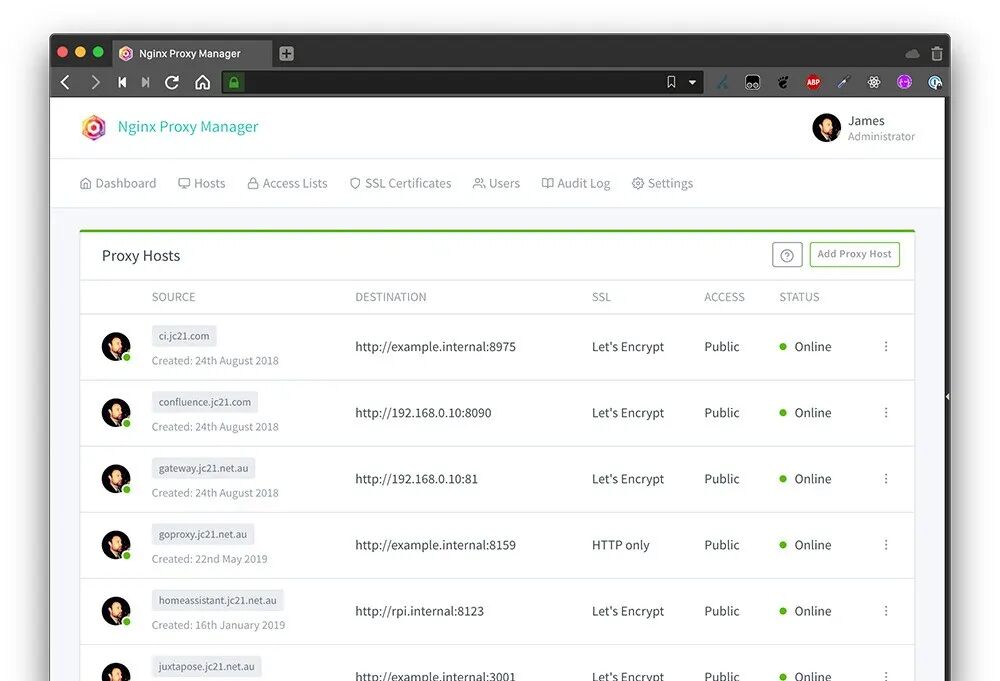Click the eyedropper extension icon
Screen dimensions: 1000x681
(844, 82)
